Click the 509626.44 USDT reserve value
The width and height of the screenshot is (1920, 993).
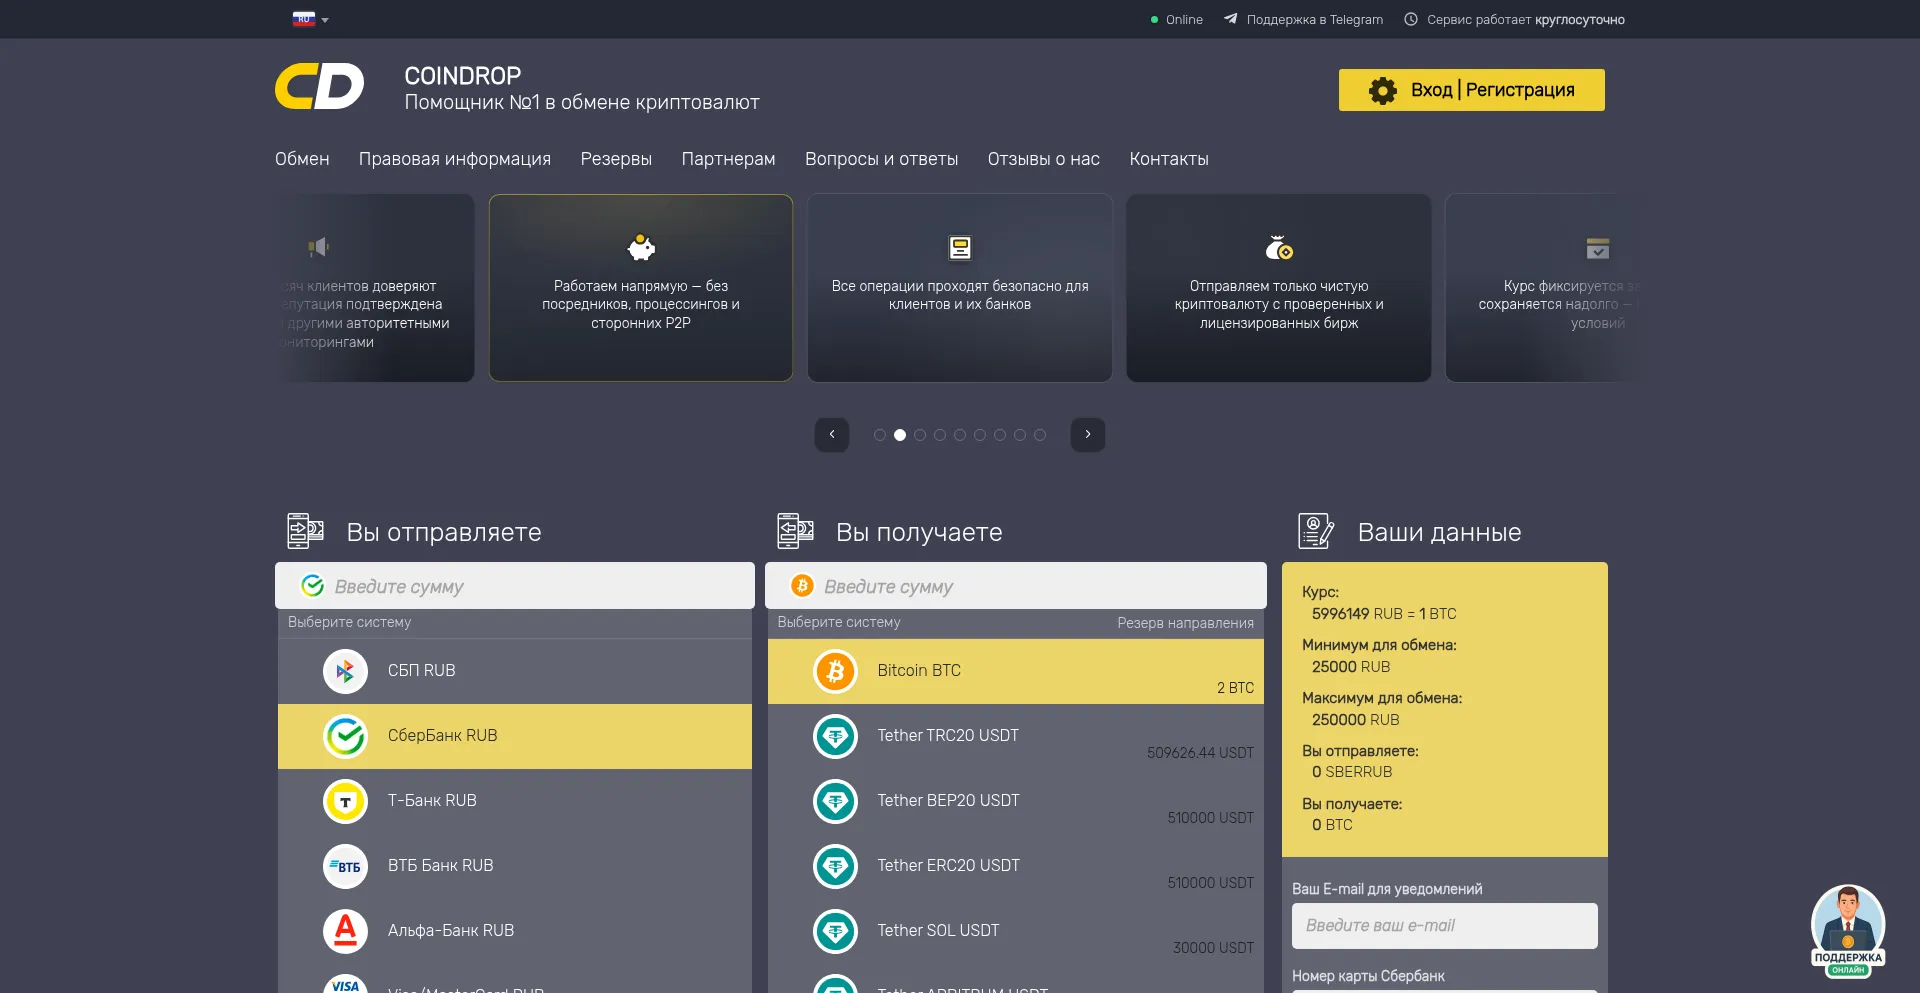coord(1200,753)
